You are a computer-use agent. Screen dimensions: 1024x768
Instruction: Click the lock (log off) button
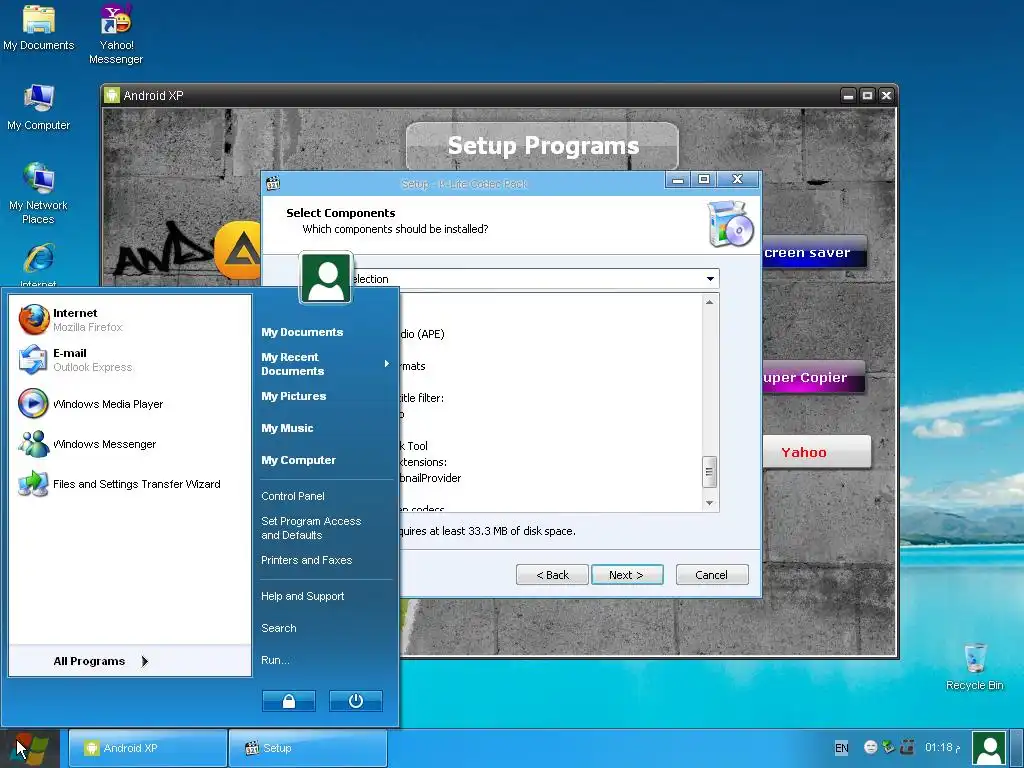(x=289, y=701)
